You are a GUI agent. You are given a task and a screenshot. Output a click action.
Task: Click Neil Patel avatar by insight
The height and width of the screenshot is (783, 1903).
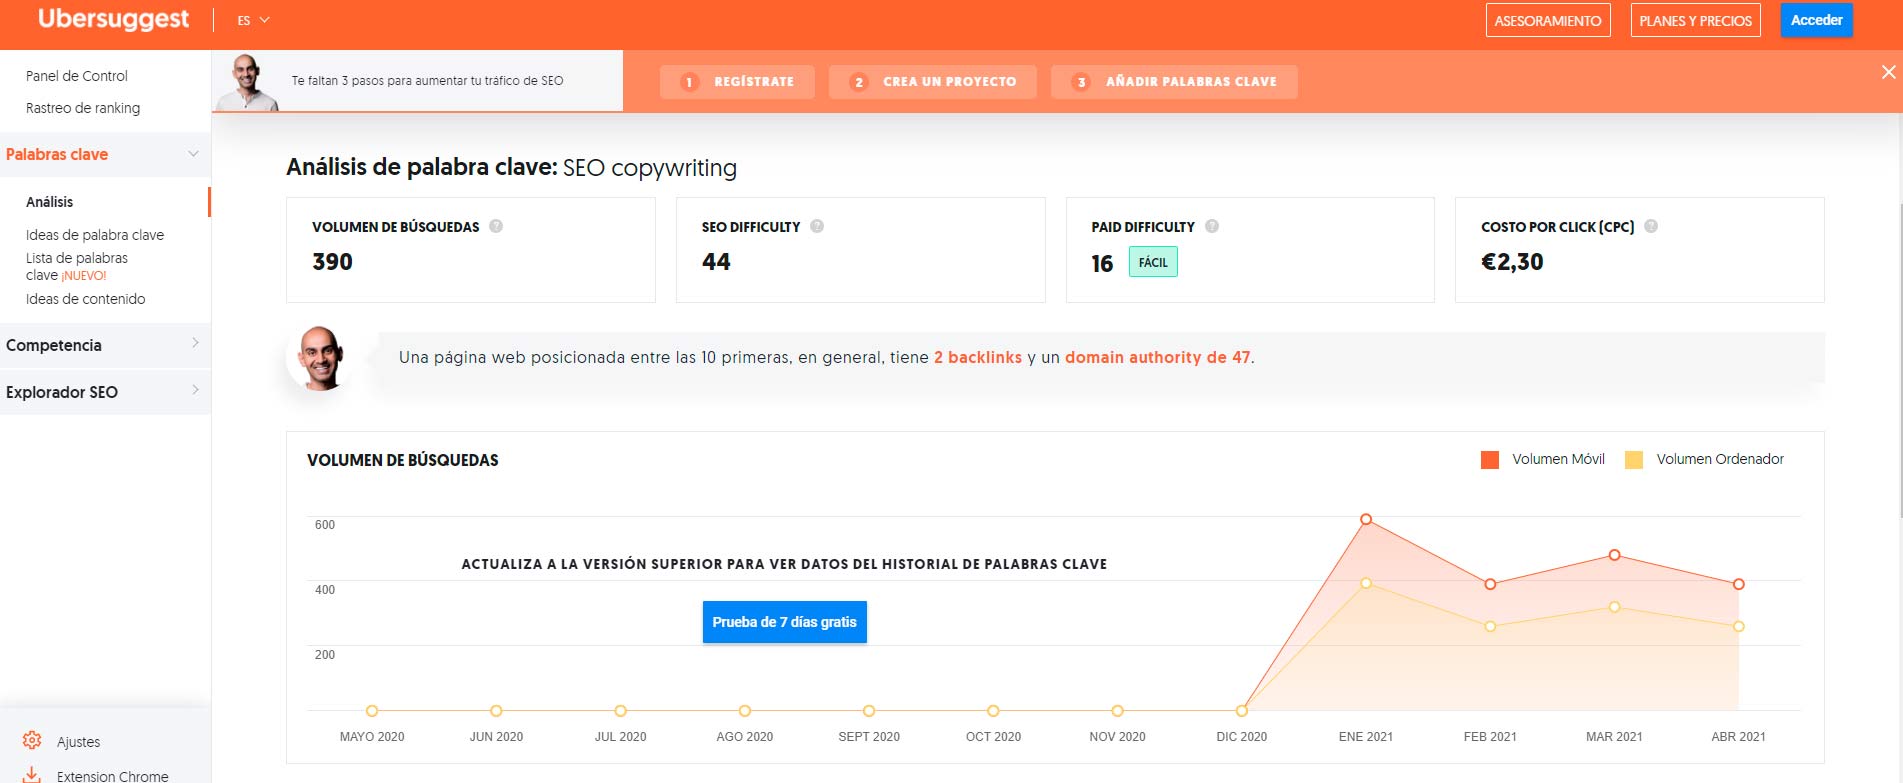[x=321, y=358]
